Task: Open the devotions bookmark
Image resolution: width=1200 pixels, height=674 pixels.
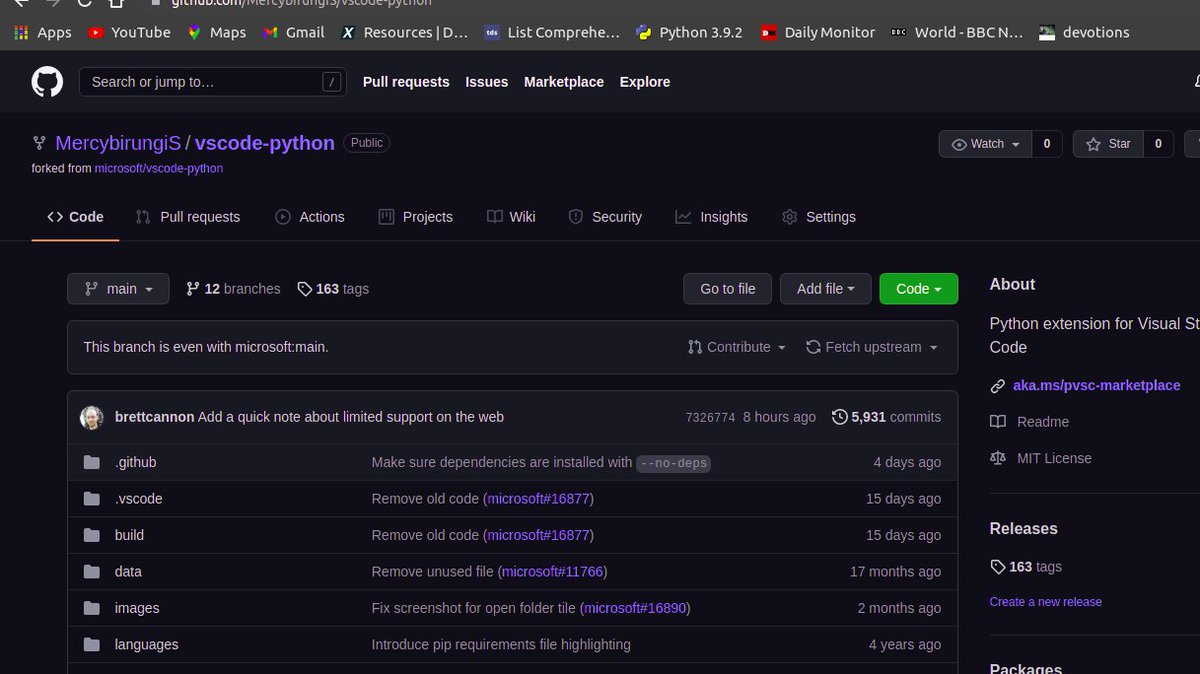Action: point(1084,32)
